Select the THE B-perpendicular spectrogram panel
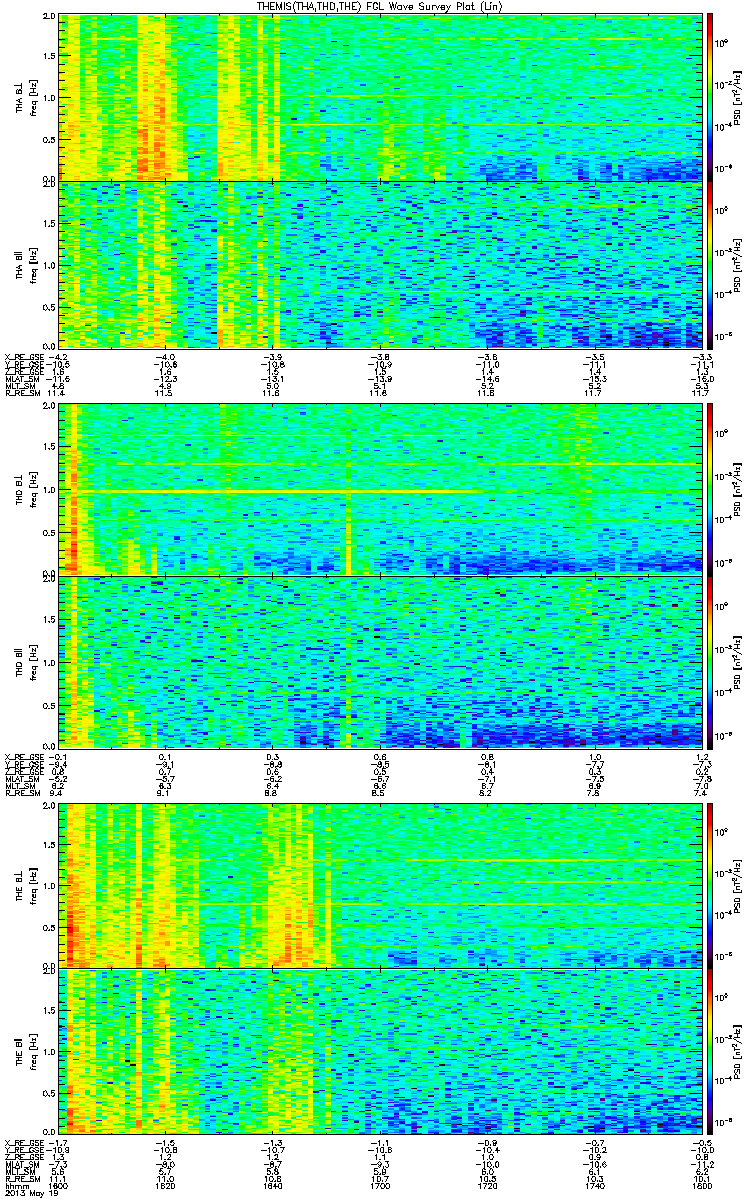750x1200 pixels. [380, 884]
